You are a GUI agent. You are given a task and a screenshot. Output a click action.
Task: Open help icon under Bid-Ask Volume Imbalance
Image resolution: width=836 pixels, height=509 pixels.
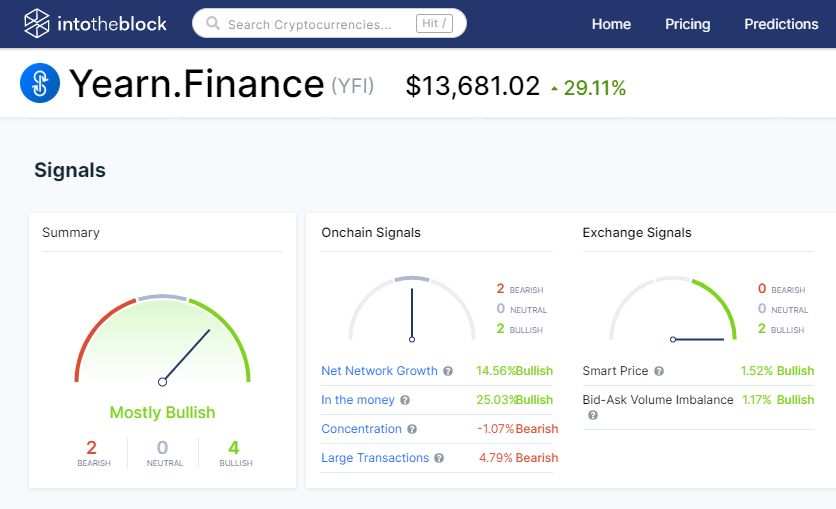click(x=592, y=415)
